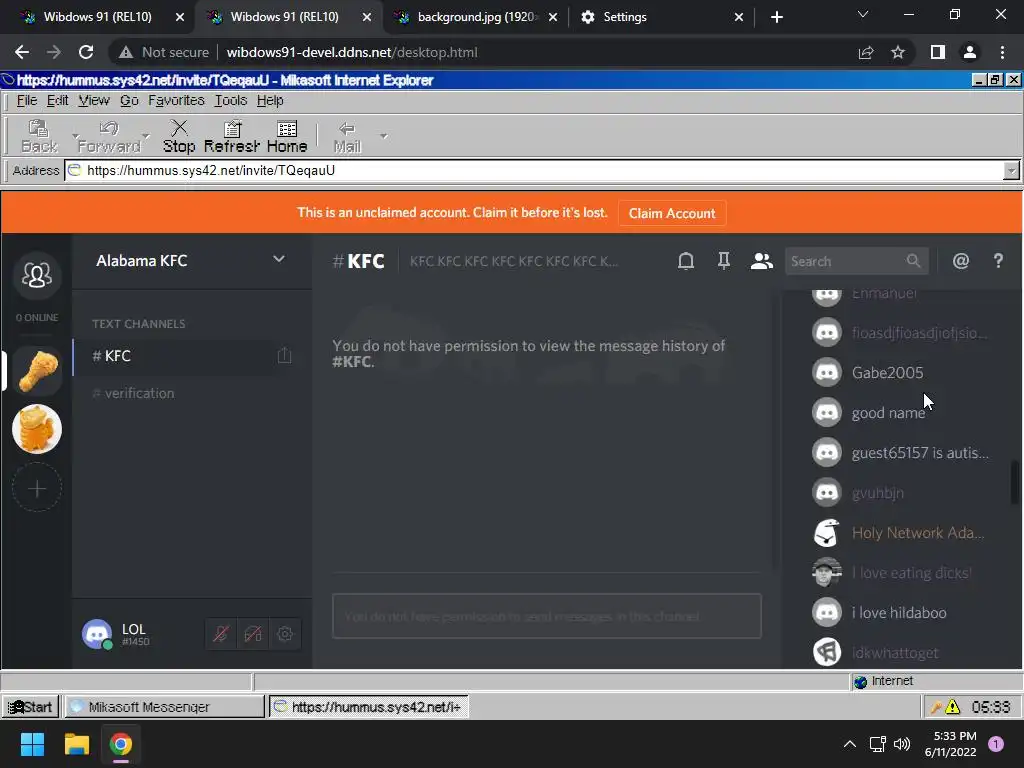Click the Forward toolbar button
Image resolution: width=1024 pixels, height=768 pixels.
click(x=109, y=136)
